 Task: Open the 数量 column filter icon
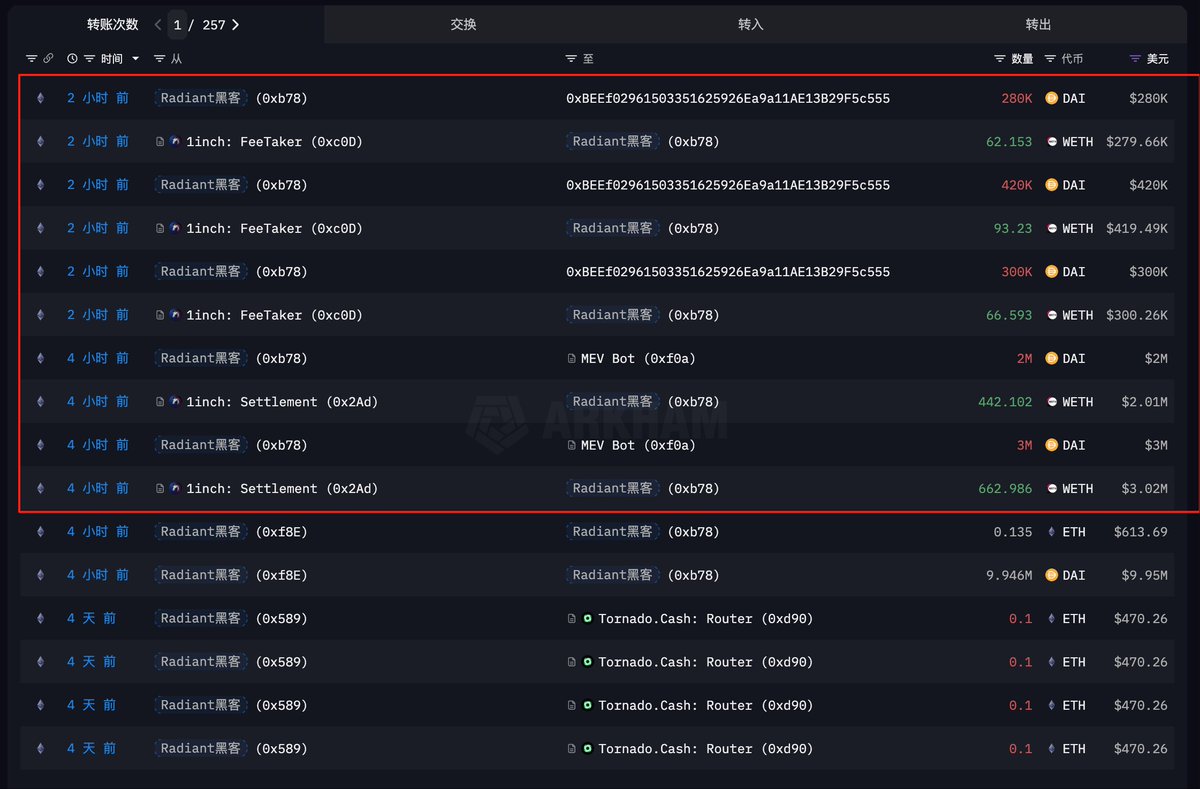pyautogui.click(x=1000, y=59)
